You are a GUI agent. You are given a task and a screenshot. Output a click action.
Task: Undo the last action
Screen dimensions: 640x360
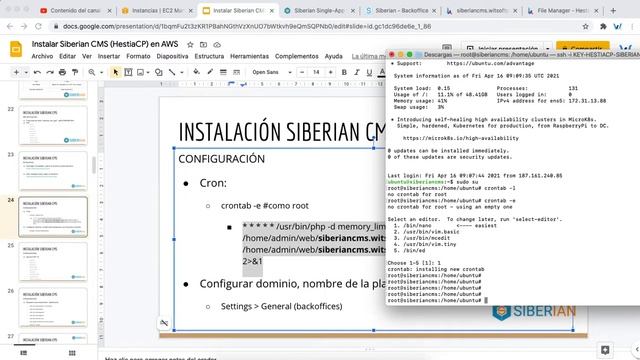[x=37, y=72]
